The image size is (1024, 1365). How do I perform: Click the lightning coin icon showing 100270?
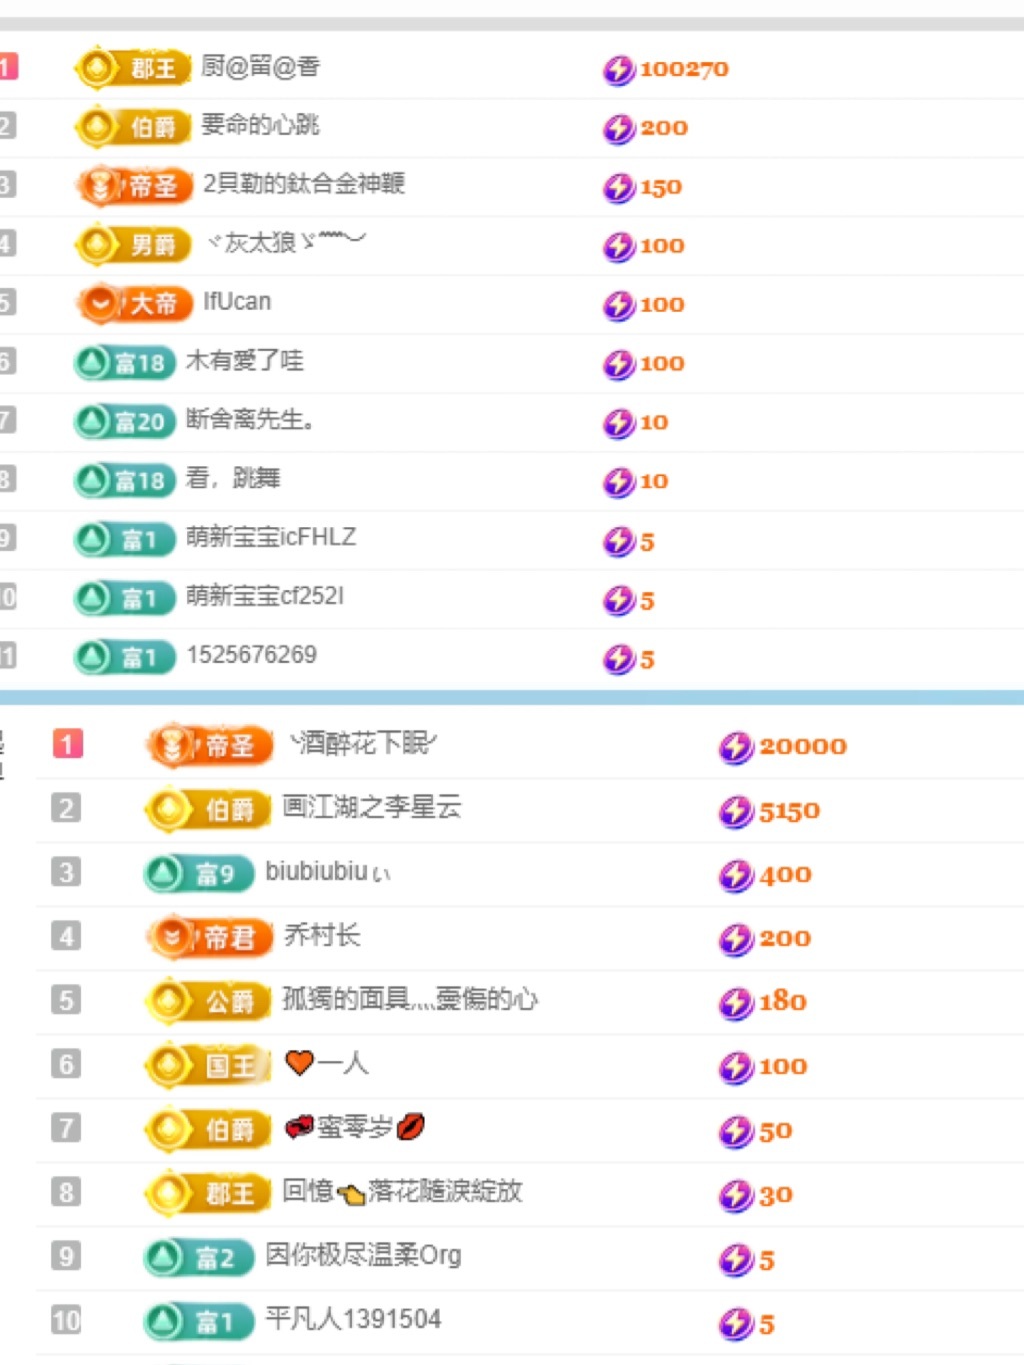[620, 68]
